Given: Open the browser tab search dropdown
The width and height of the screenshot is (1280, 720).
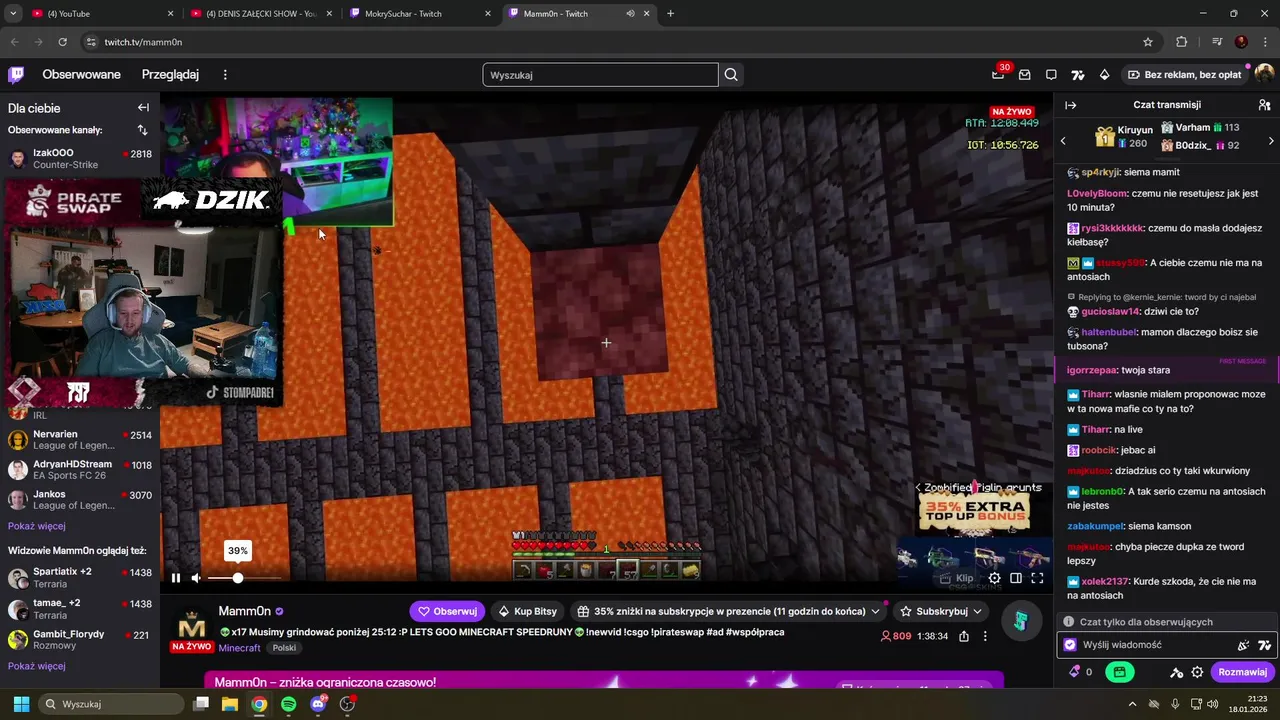Looking at the screenshot, I should [13, 14].
